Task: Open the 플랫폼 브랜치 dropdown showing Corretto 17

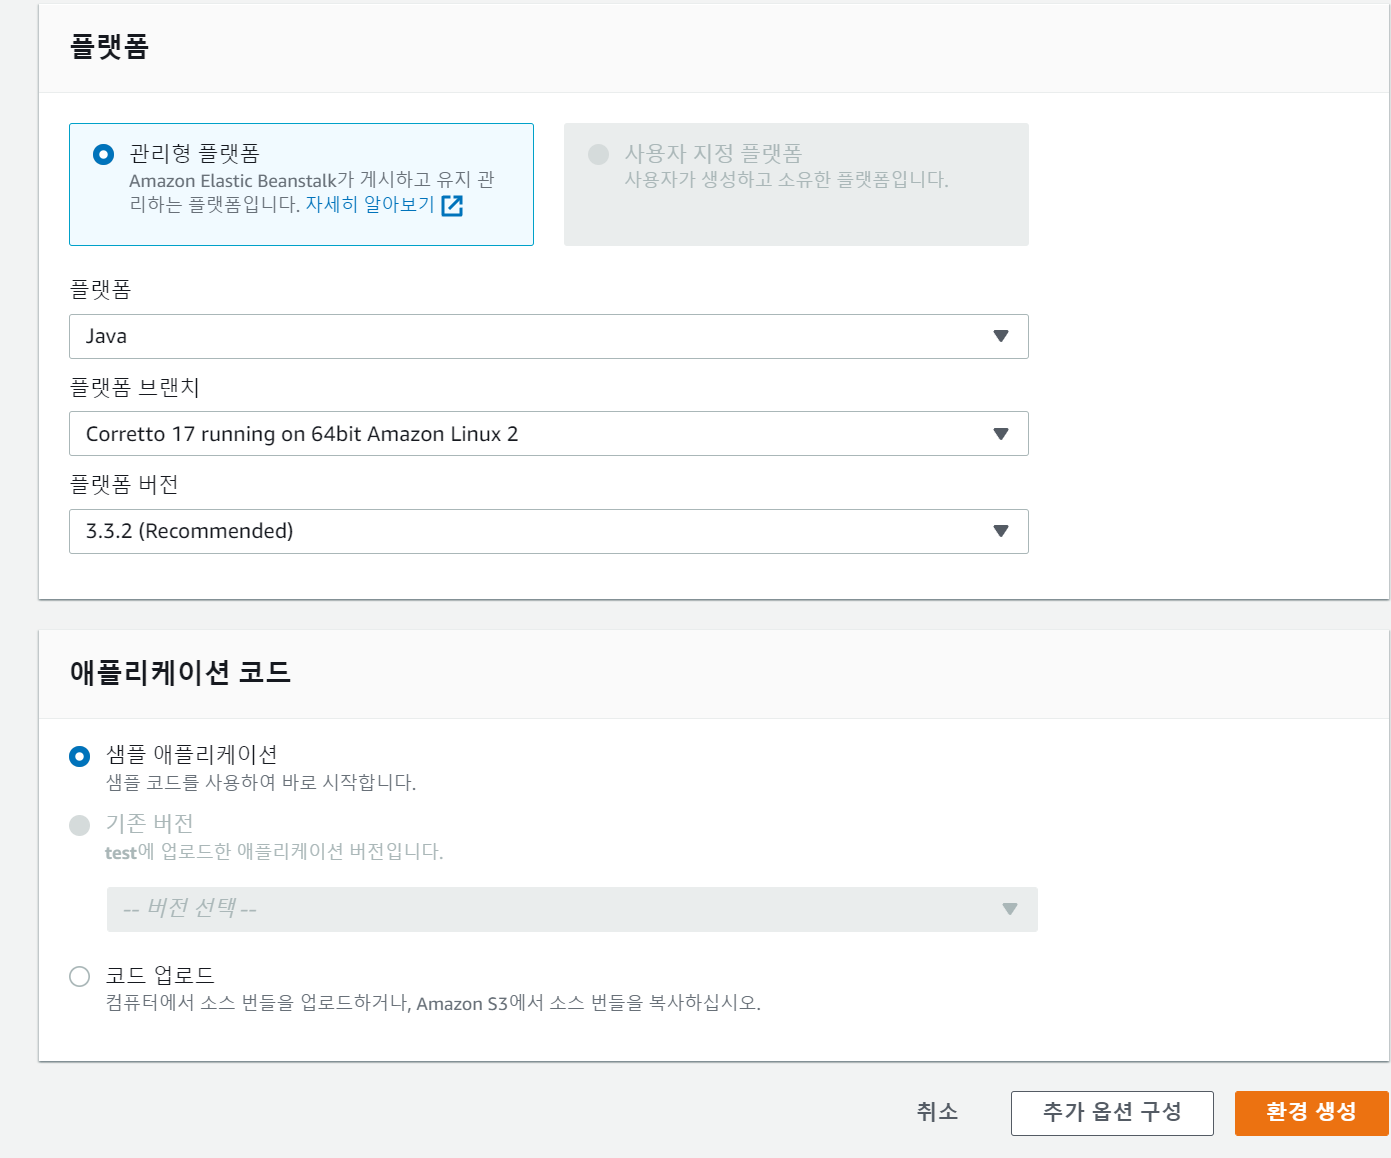Action: 549,434
